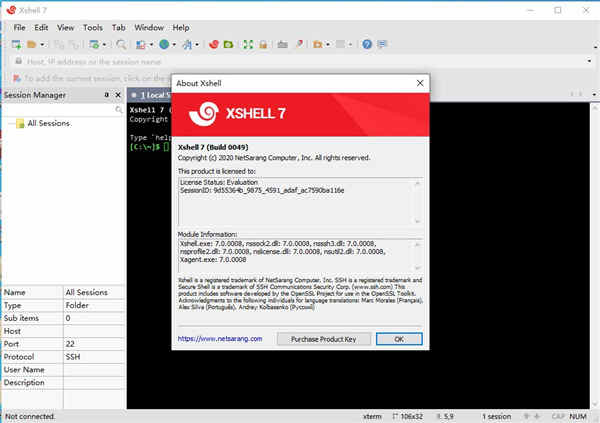Click xterm in status bar

click(372, 416)
